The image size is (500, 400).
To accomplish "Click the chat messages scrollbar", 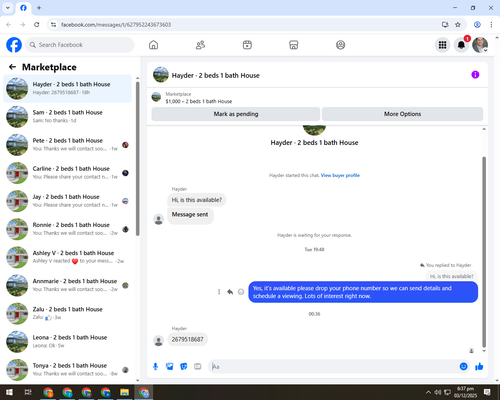I will pyautogui.click(x=484, y=252).
